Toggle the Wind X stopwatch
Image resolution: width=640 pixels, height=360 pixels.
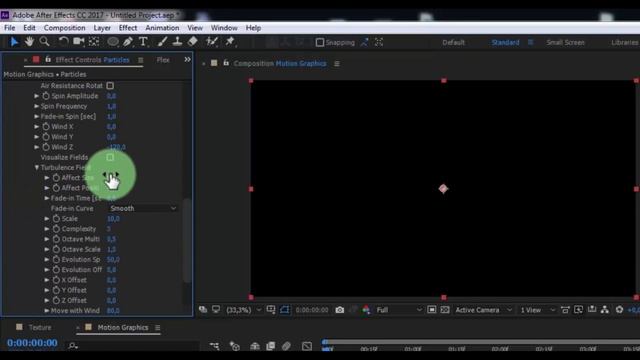point(46,127)
